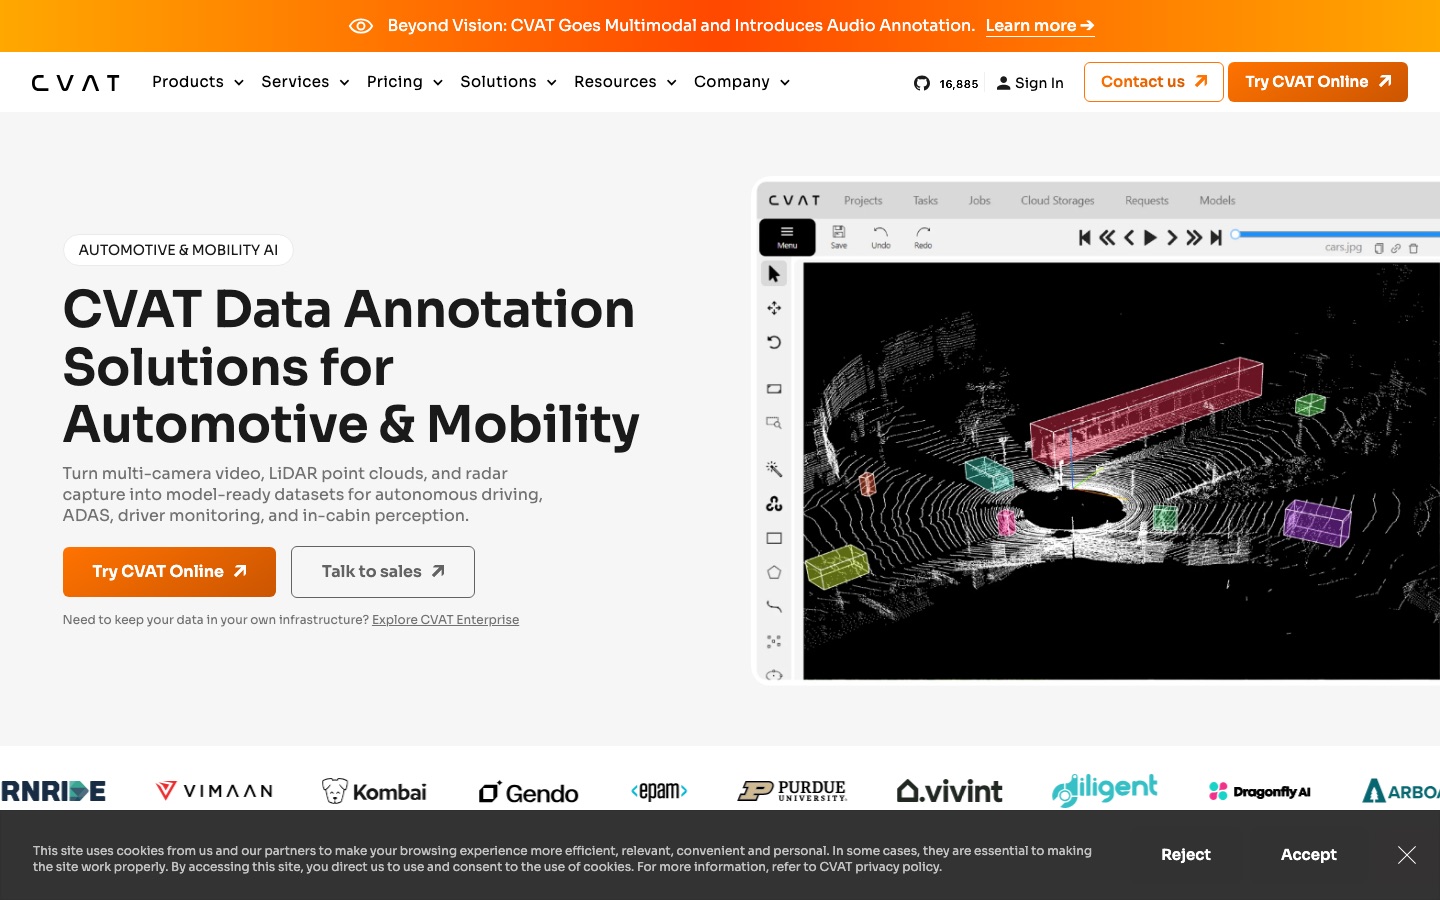Select the magic wand AI tool

[x=774, y=469]
